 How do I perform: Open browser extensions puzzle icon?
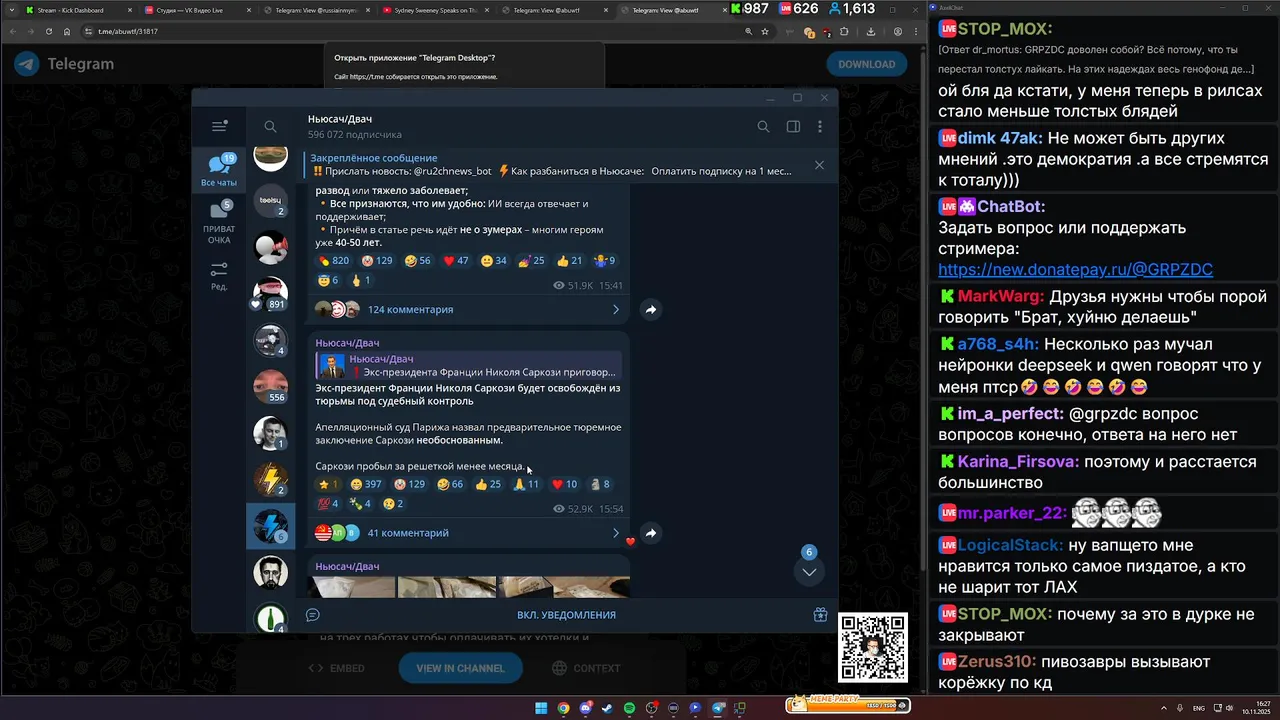[x=844, y=31]
